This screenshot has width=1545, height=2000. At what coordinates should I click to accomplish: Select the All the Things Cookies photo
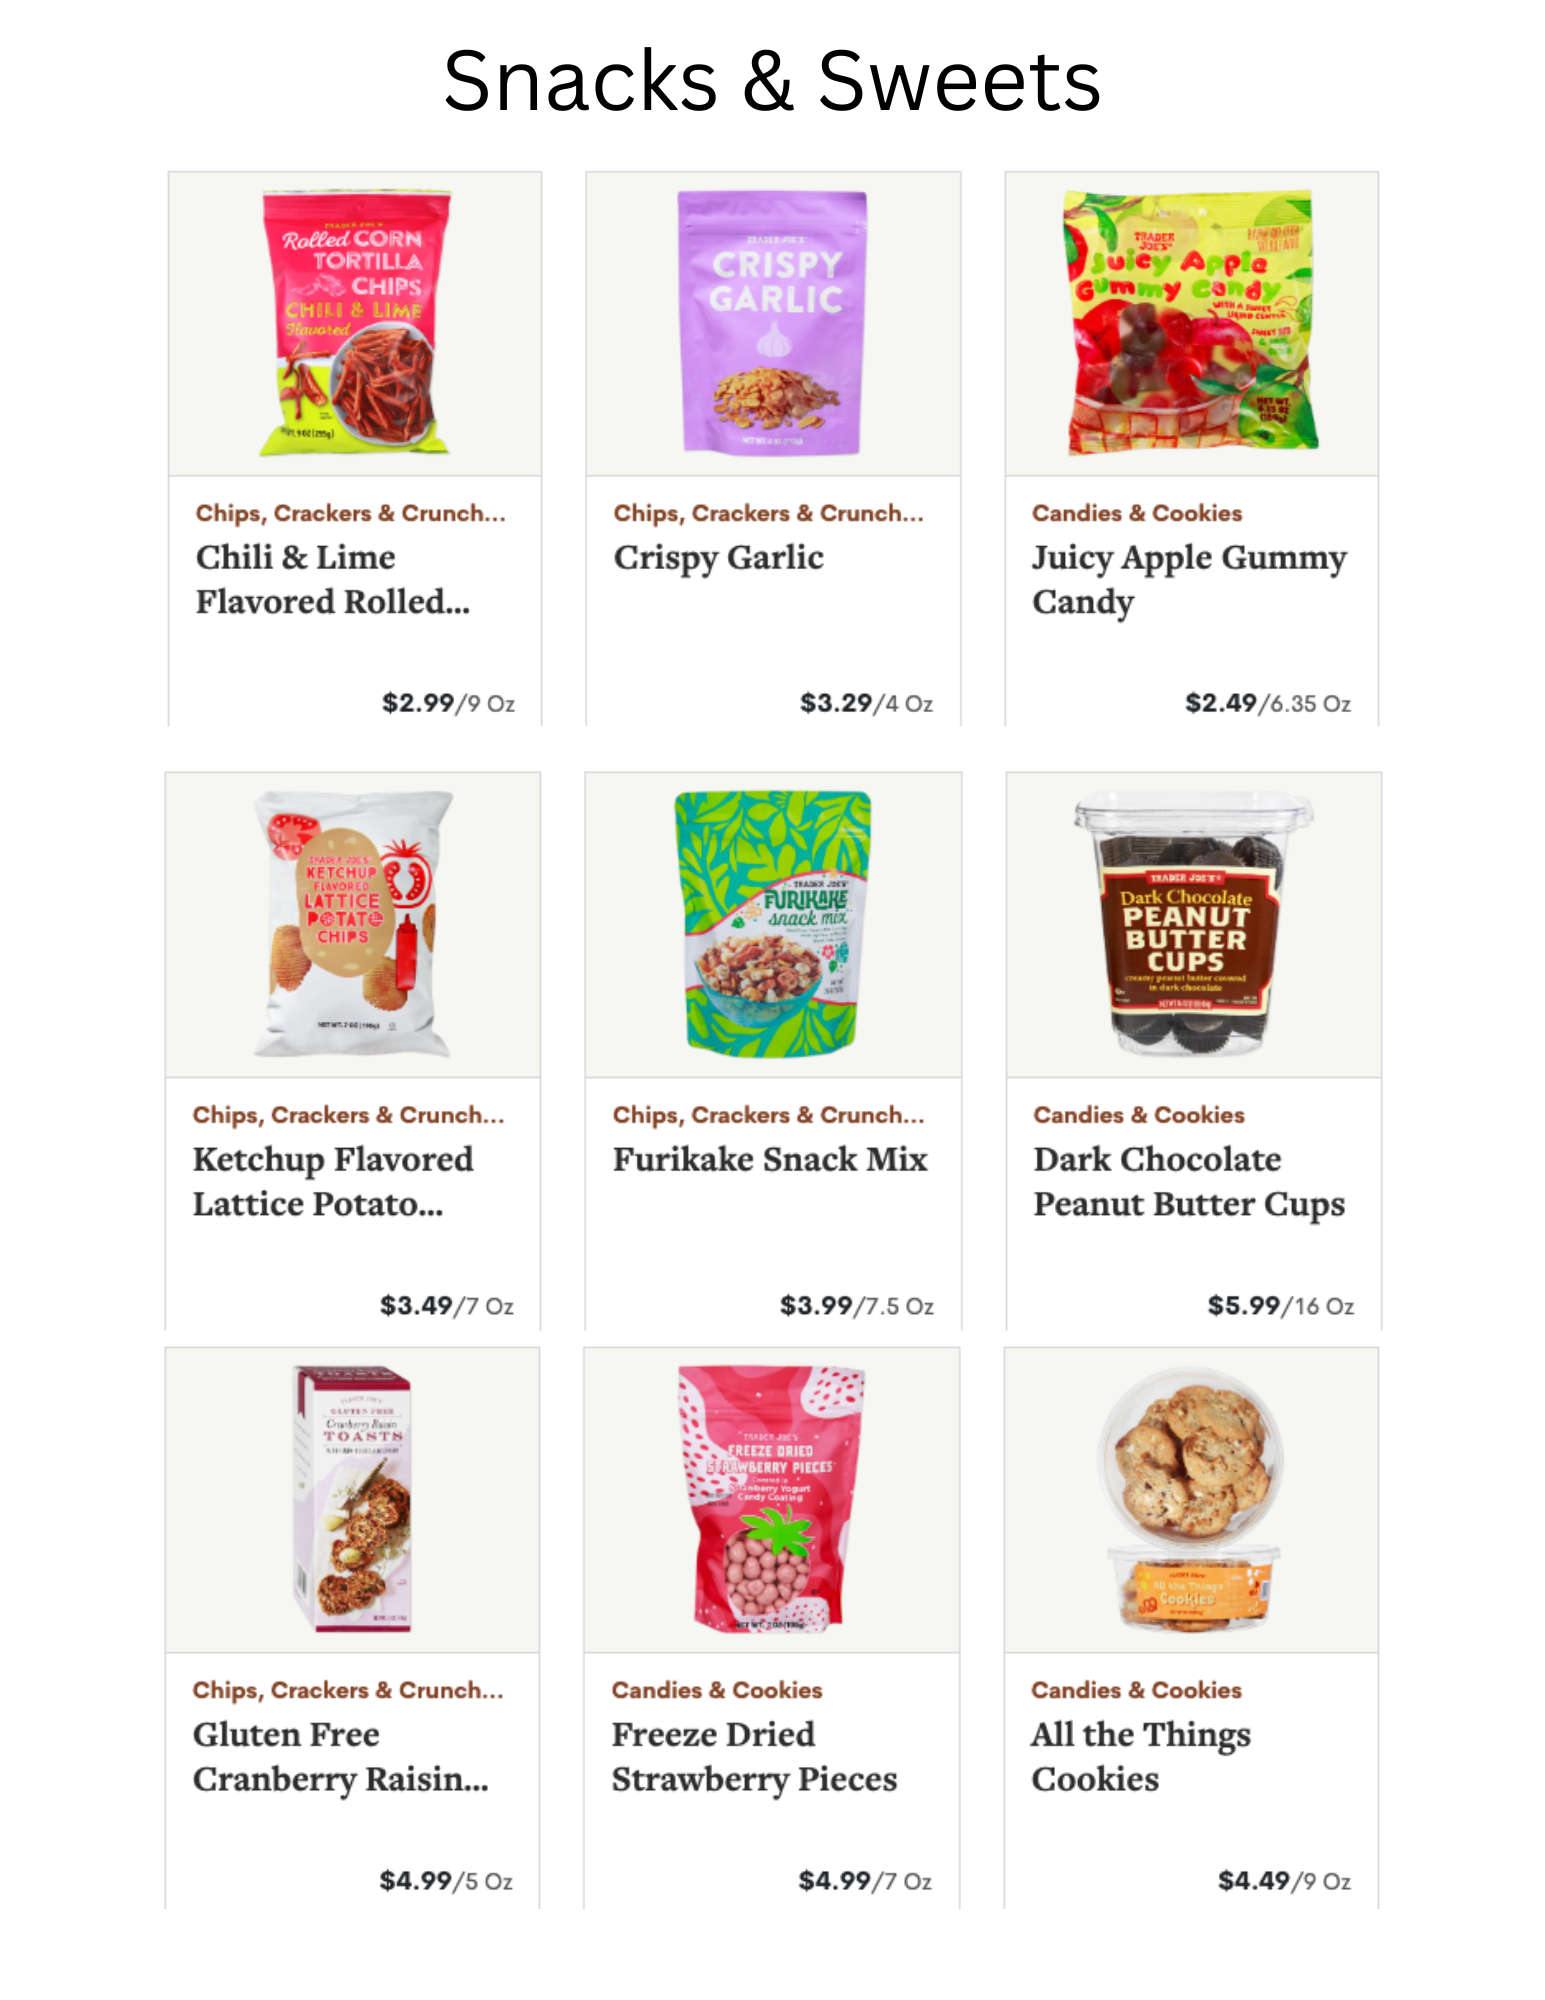point(1190,1498)
